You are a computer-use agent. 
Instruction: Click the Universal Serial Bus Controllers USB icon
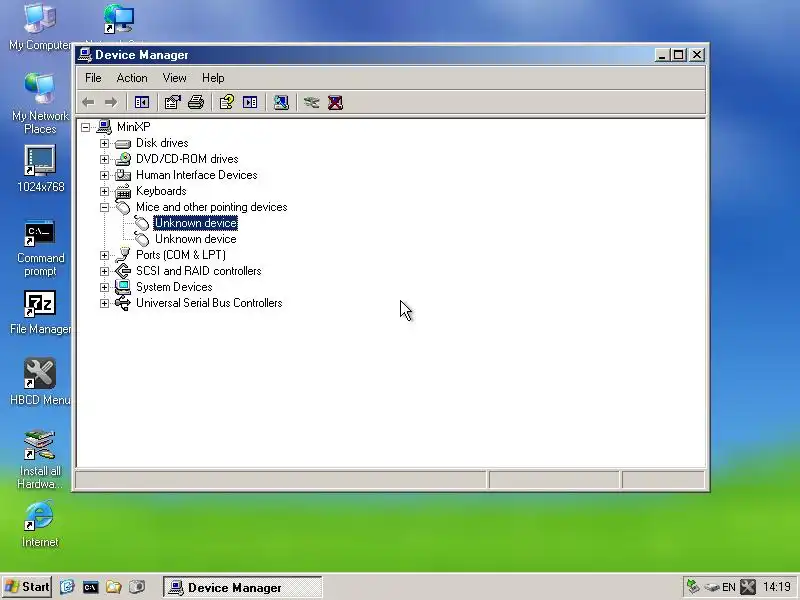(x=123, y=303)
